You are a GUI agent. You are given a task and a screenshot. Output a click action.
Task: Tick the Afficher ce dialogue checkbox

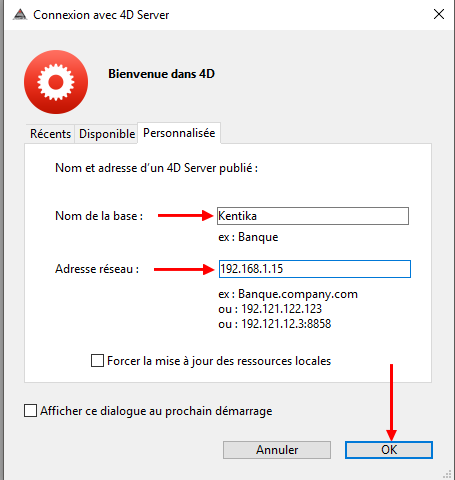tap(30, 411)
